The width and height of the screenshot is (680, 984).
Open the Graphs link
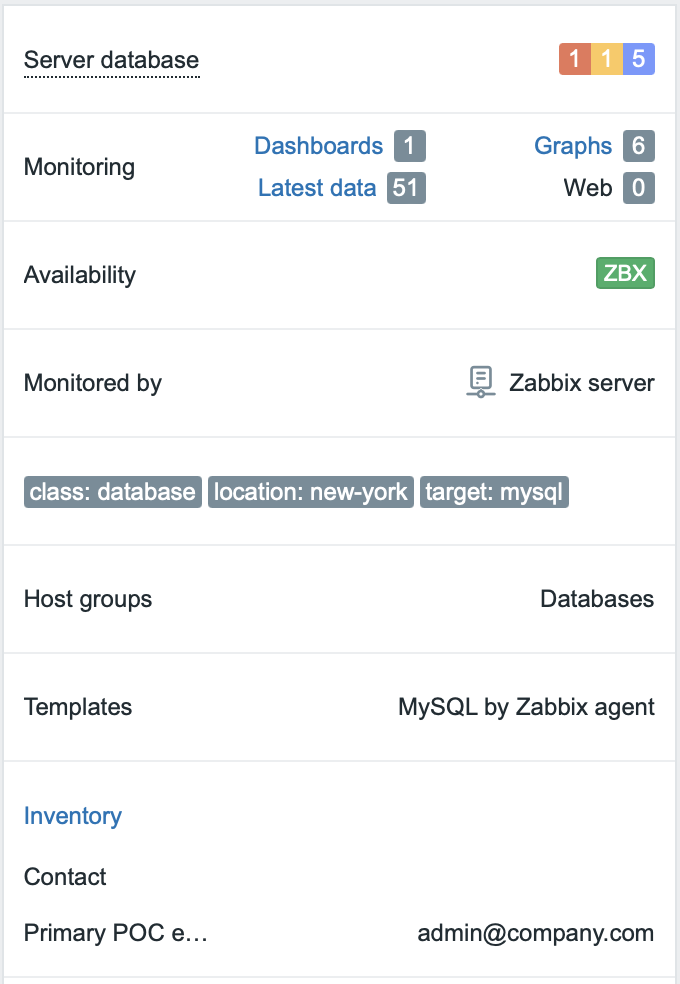tap(573, 146)
